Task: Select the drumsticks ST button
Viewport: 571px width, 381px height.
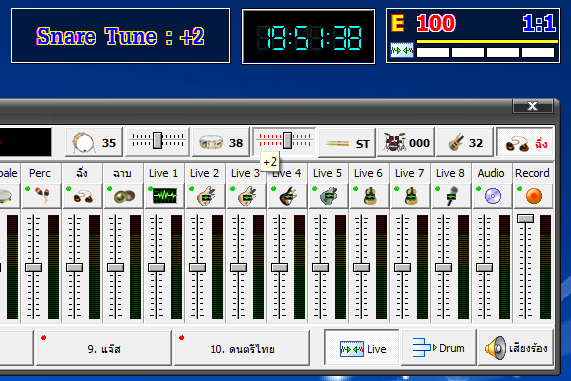Action: click(x=347, y=143)
